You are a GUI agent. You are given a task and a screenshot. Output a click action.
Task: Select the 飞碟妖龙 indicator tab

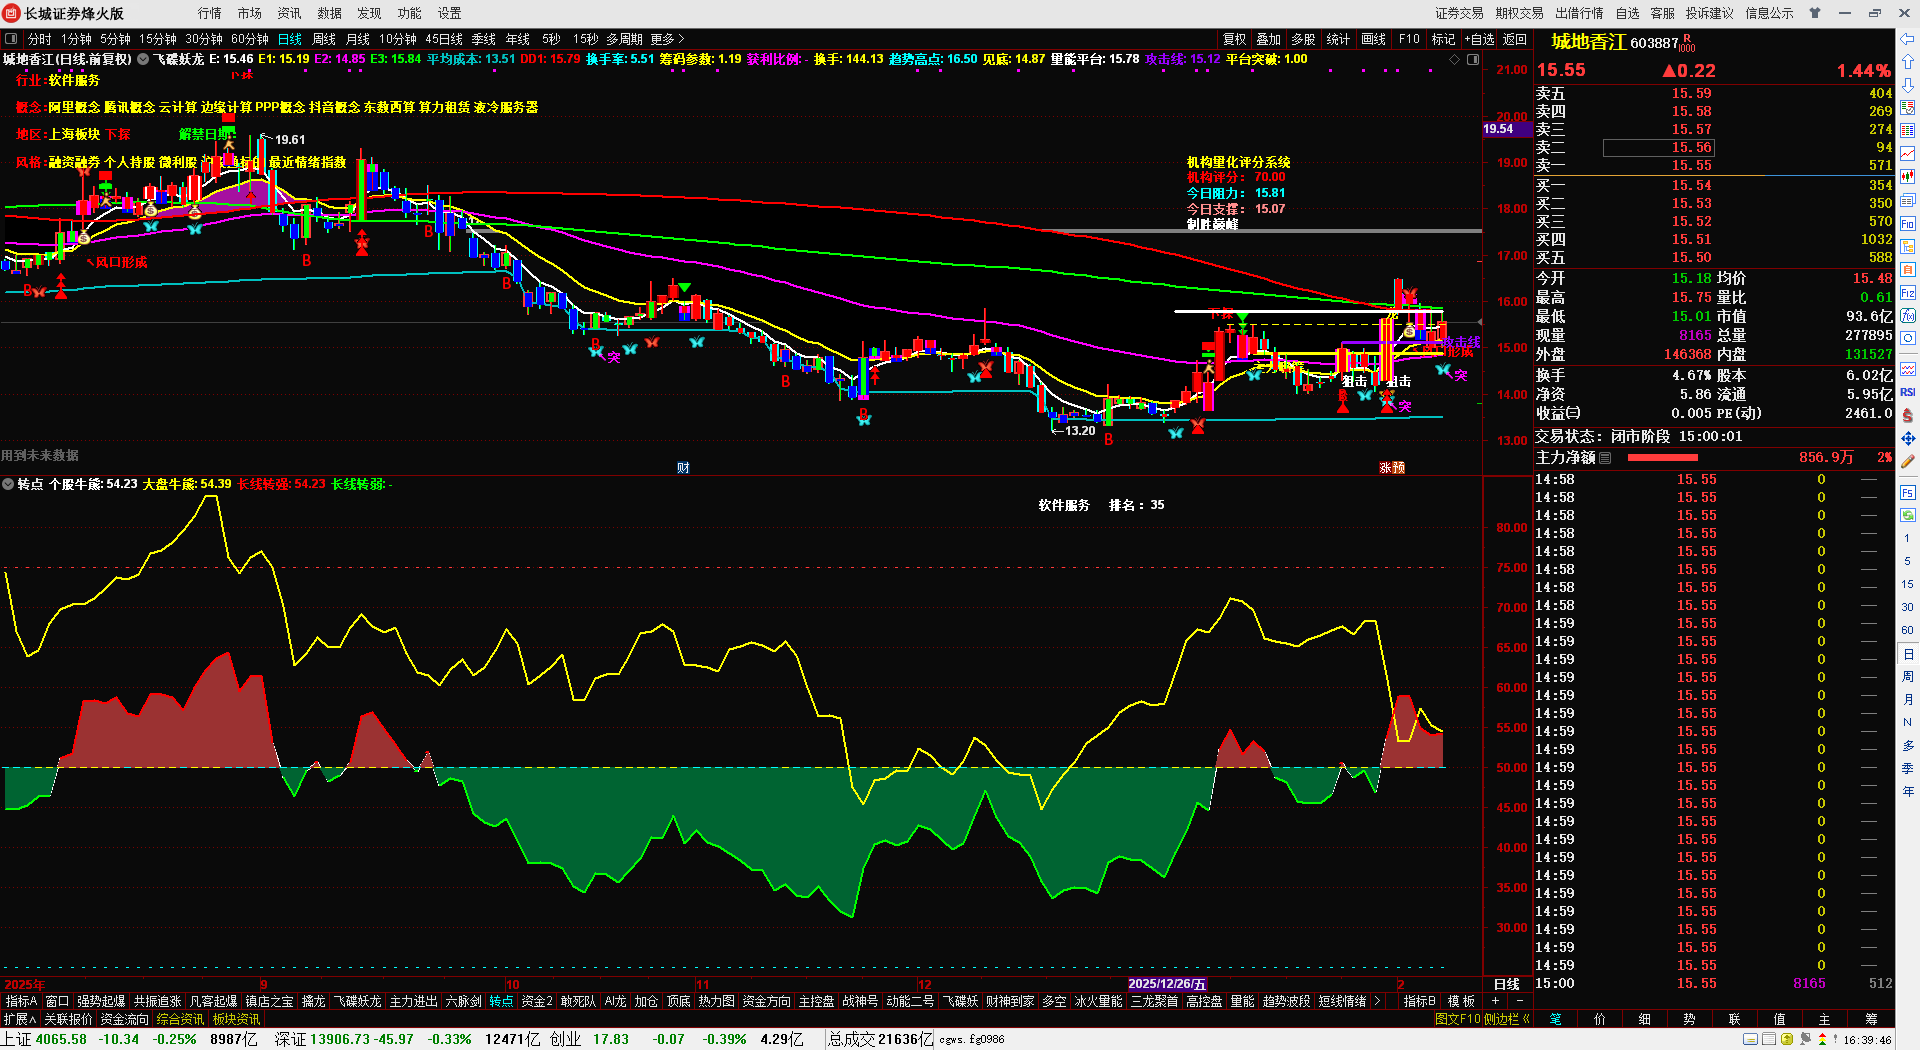click(x=357, y=1001)
